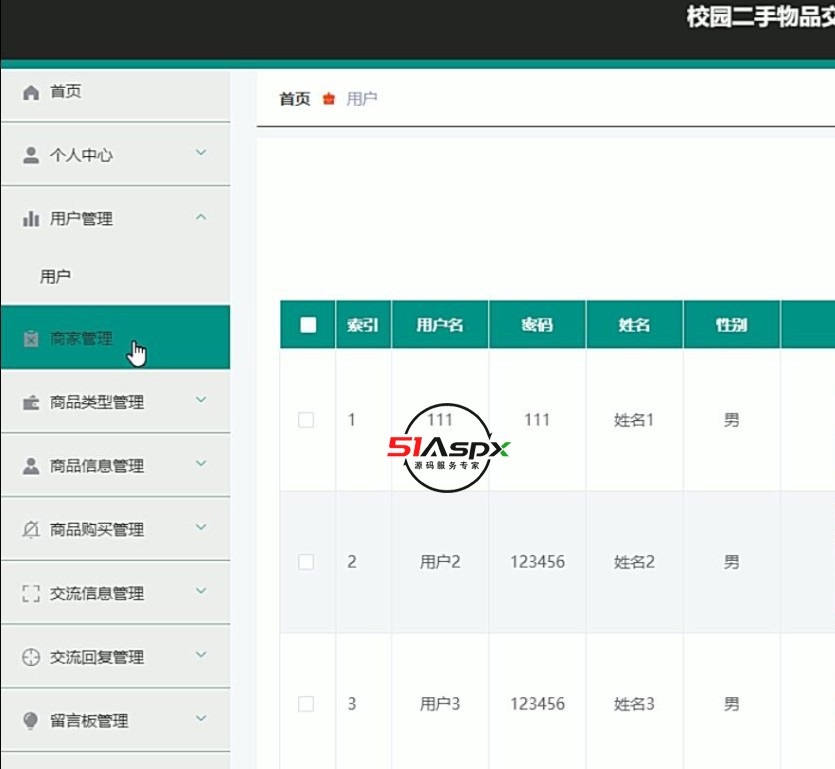Click the 交流回复管理 menu label

[x=97, y=657]
